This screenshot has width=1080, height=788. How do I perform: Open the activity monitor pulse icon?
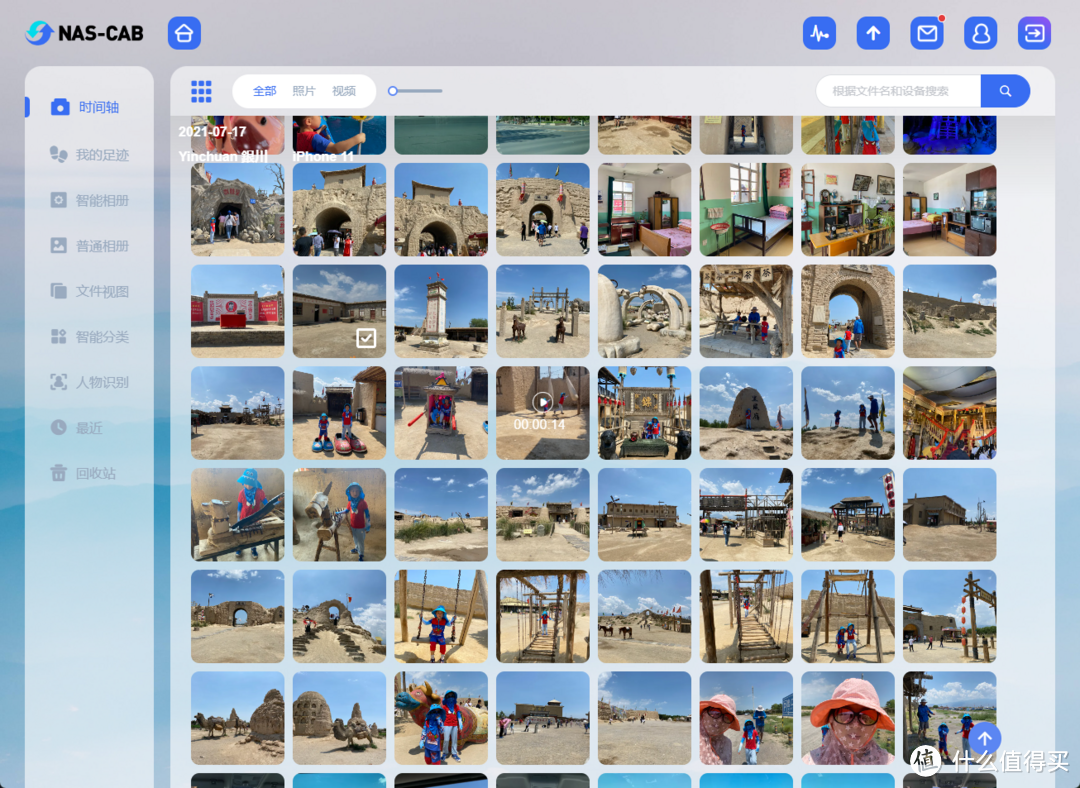coord(819,33)
